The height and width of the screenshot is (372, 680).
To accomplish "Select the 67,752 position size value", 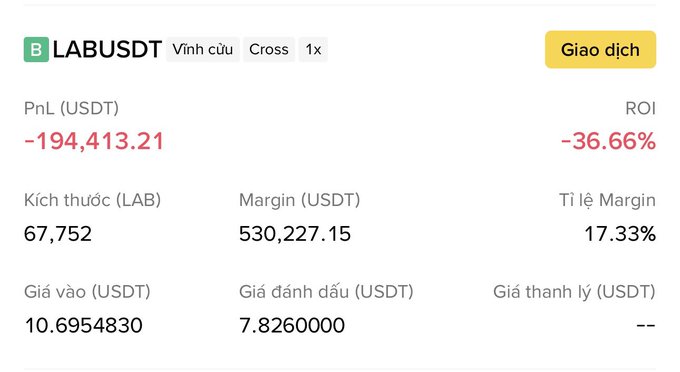I will click(x=58, y=234).
